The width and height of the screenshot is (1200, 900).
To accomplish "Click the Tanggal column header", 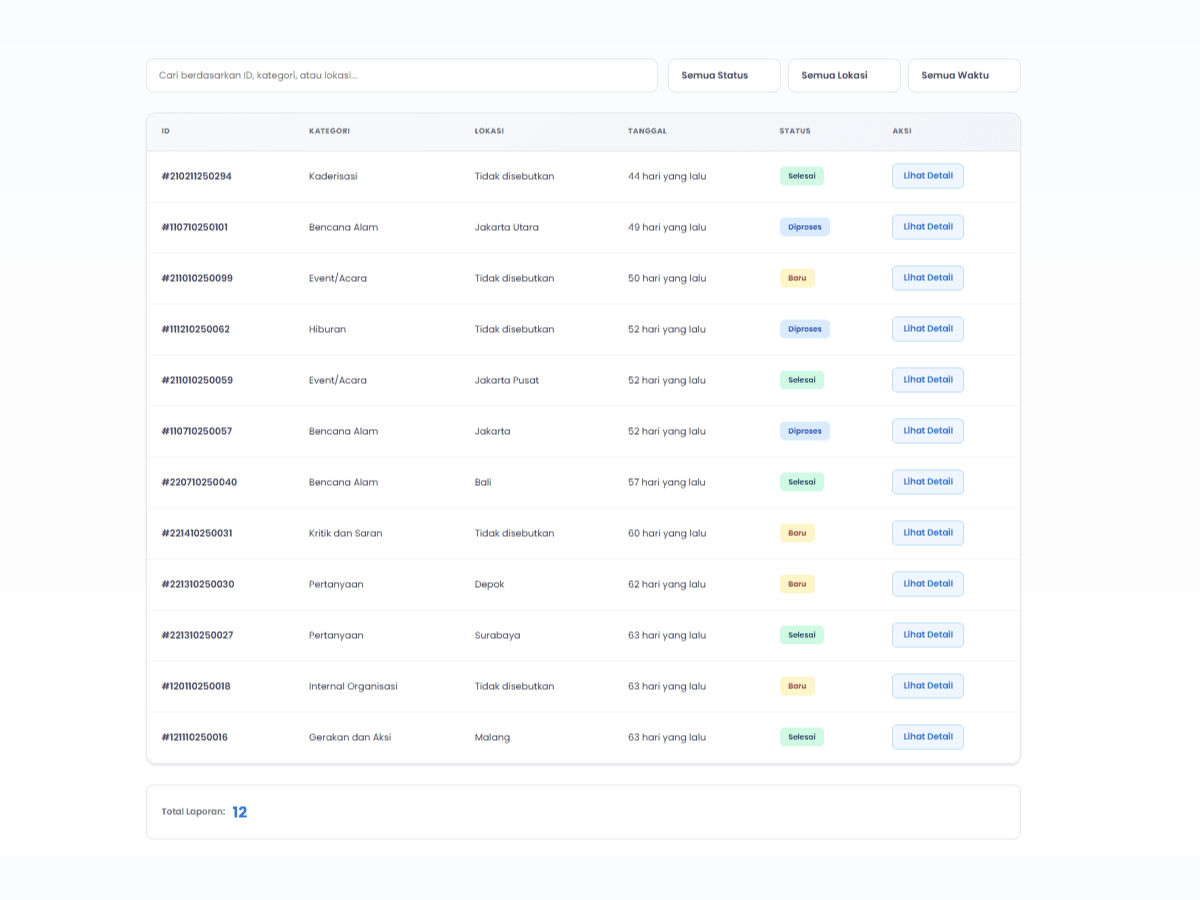I will point(647,131).
